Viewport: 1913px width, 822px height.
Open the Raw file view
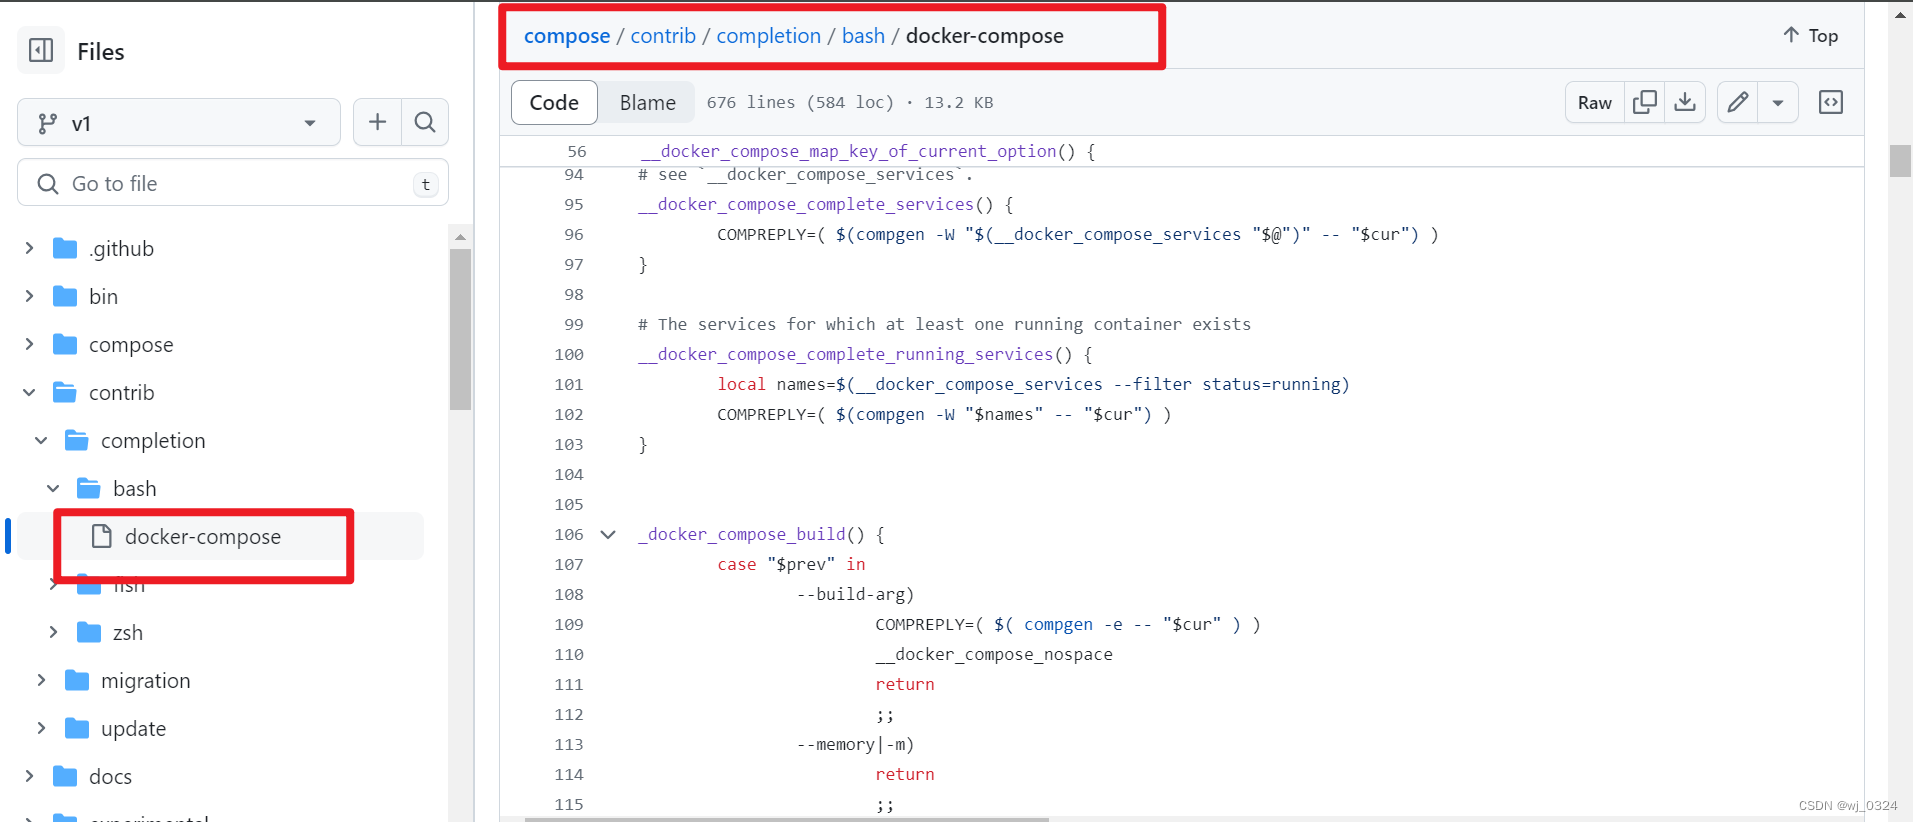1595,102
